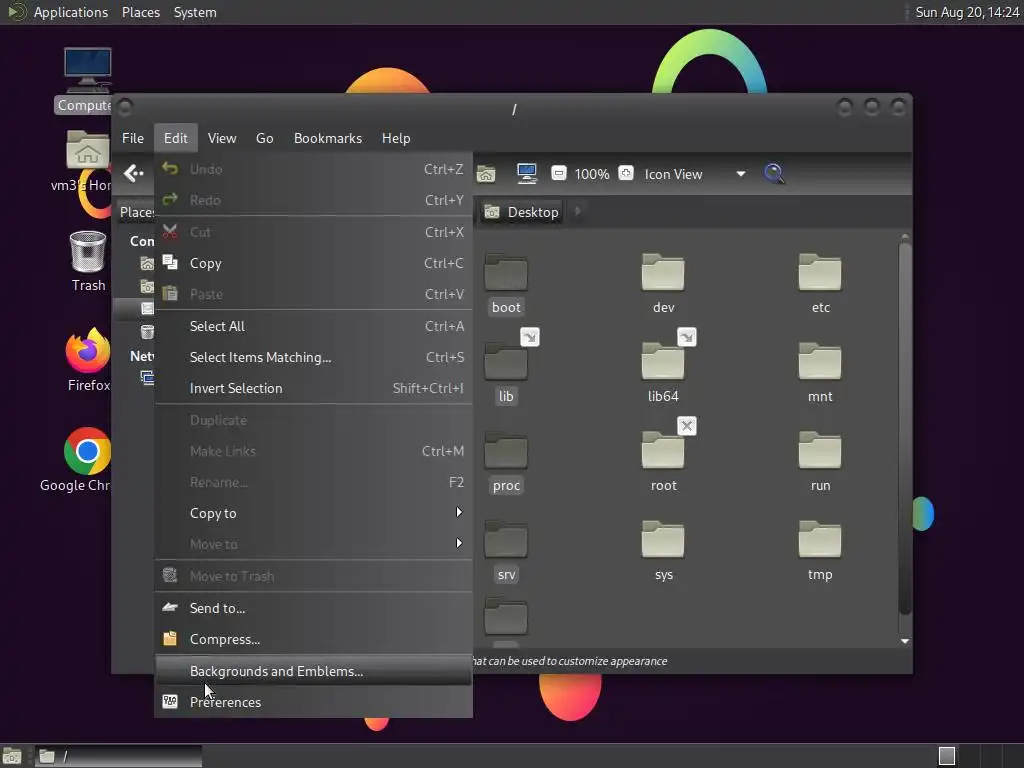Open the View menu
The width and height of the screenshot is (1024, 768).
tap(222, 138)
